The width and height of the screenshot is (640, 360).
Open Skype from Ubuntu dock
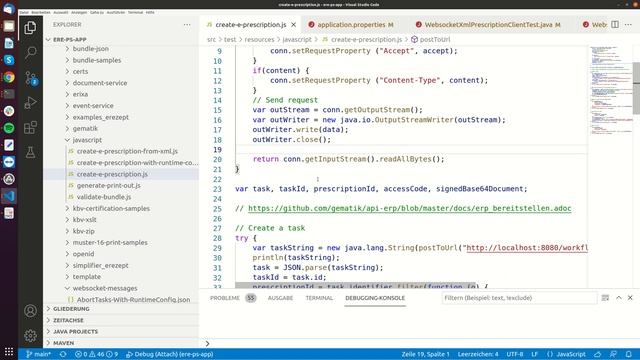pos(9,60)
